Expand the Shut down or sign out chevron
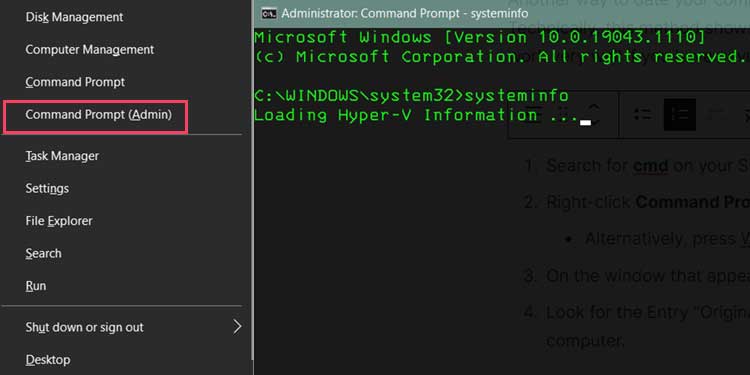 click(237, 327)
